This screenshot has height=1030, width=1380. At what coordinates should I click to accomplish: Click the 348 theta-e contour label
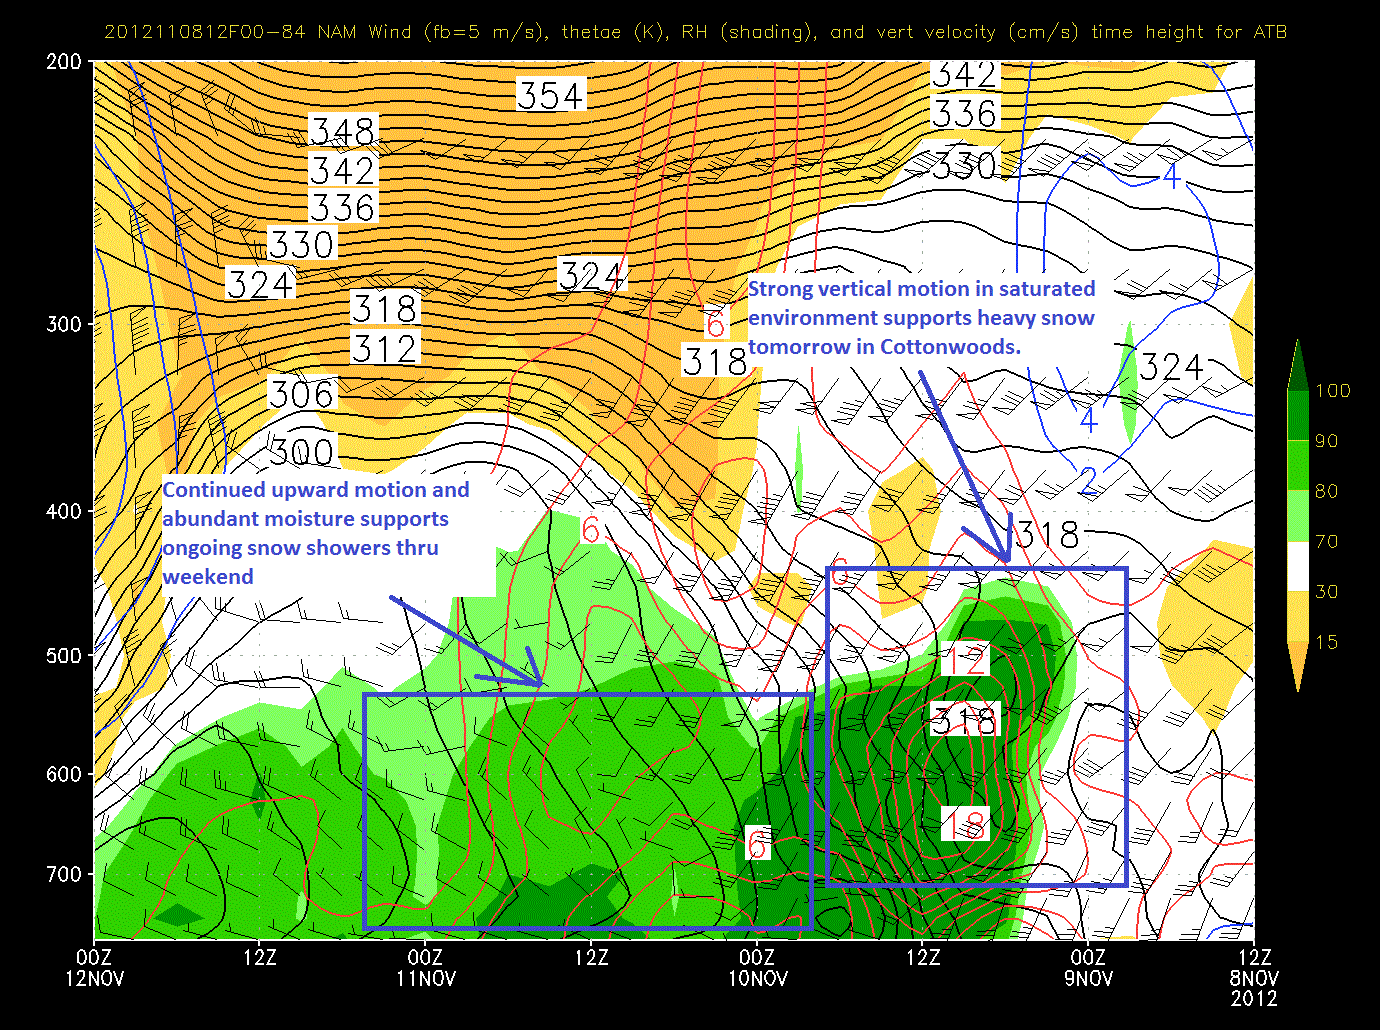point(342,131)
